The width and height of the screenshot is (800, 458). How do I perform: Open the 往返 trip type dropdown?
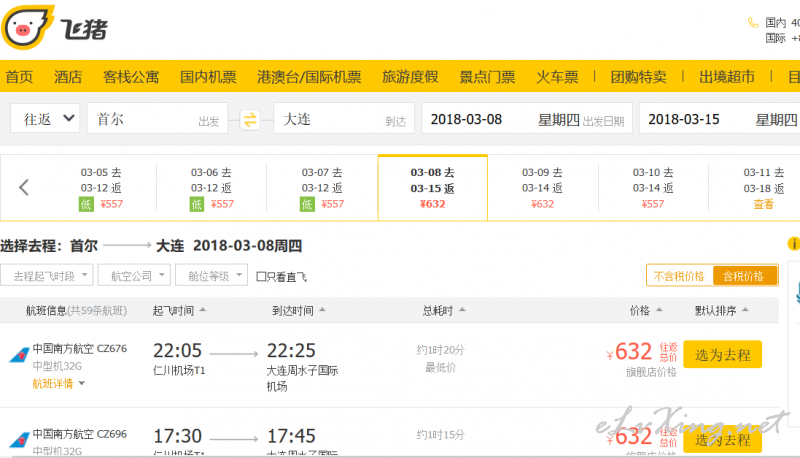[45, 118]
